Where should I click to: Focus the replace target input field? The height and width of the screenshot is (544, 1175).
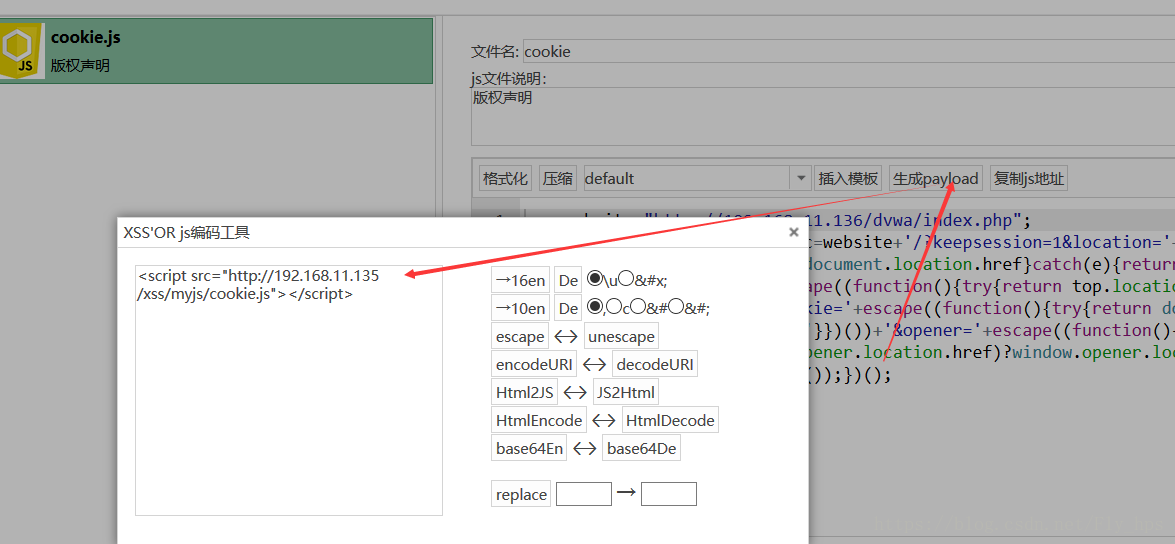668,494
